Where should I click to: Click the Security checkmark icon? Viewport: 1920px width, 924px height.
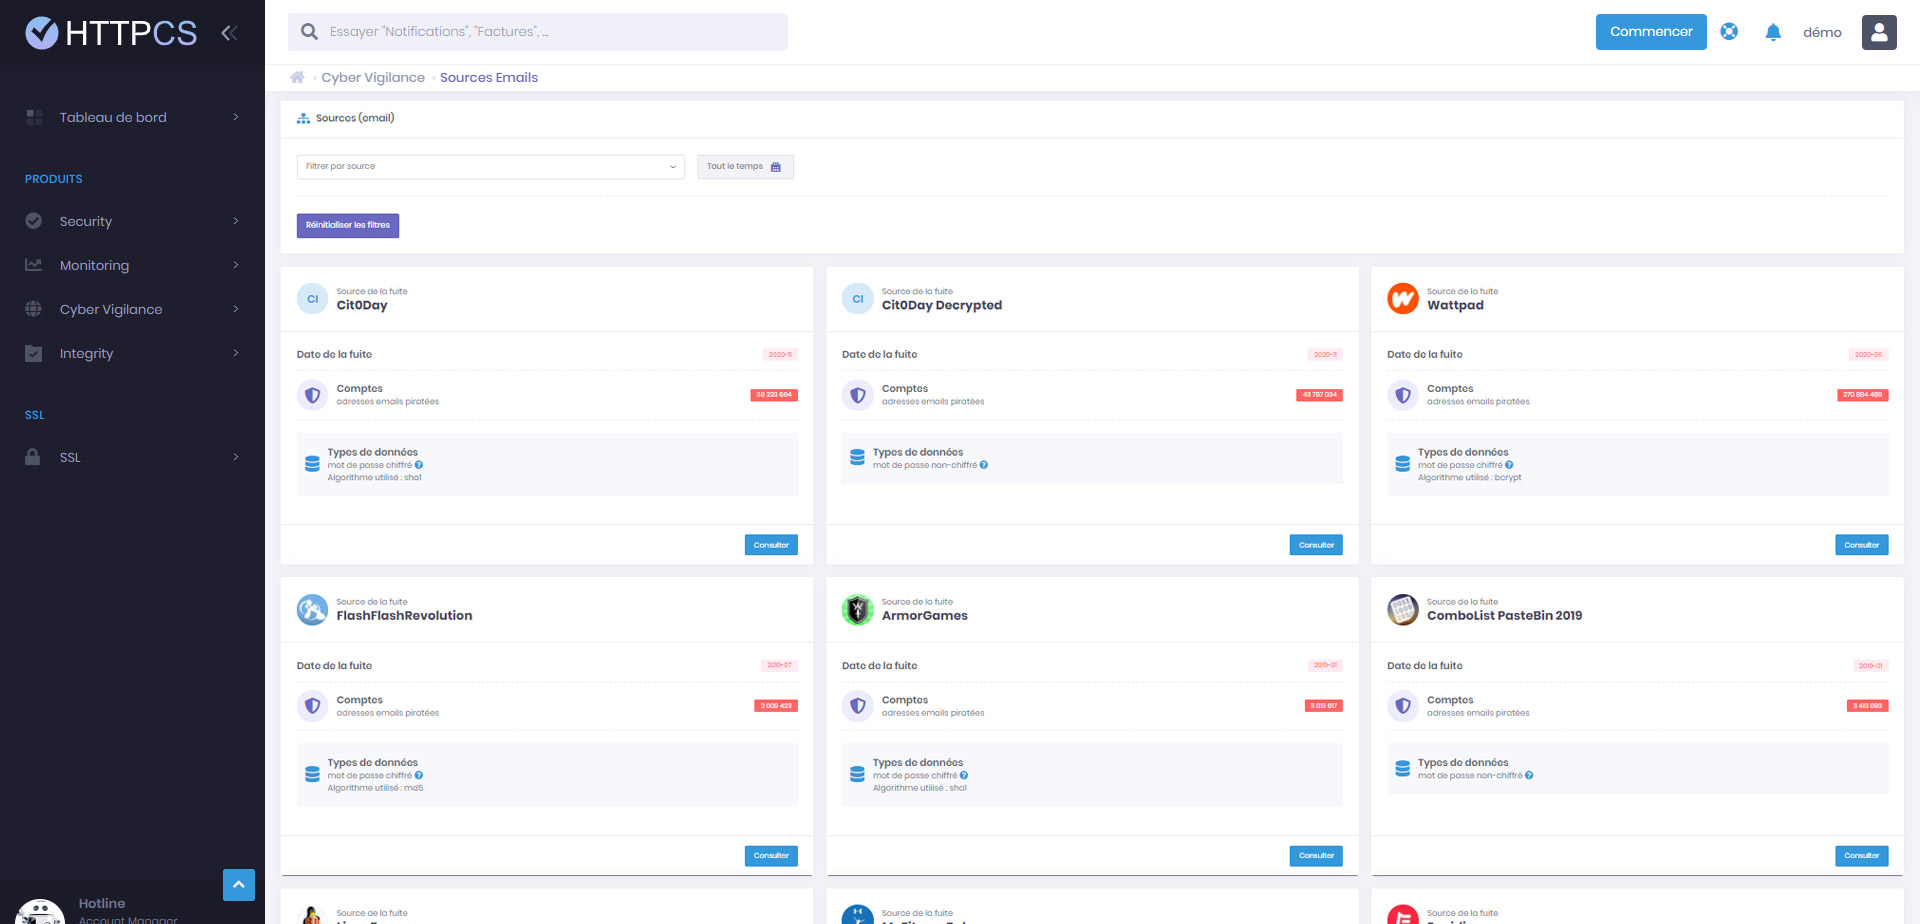(x=34, y=221)
